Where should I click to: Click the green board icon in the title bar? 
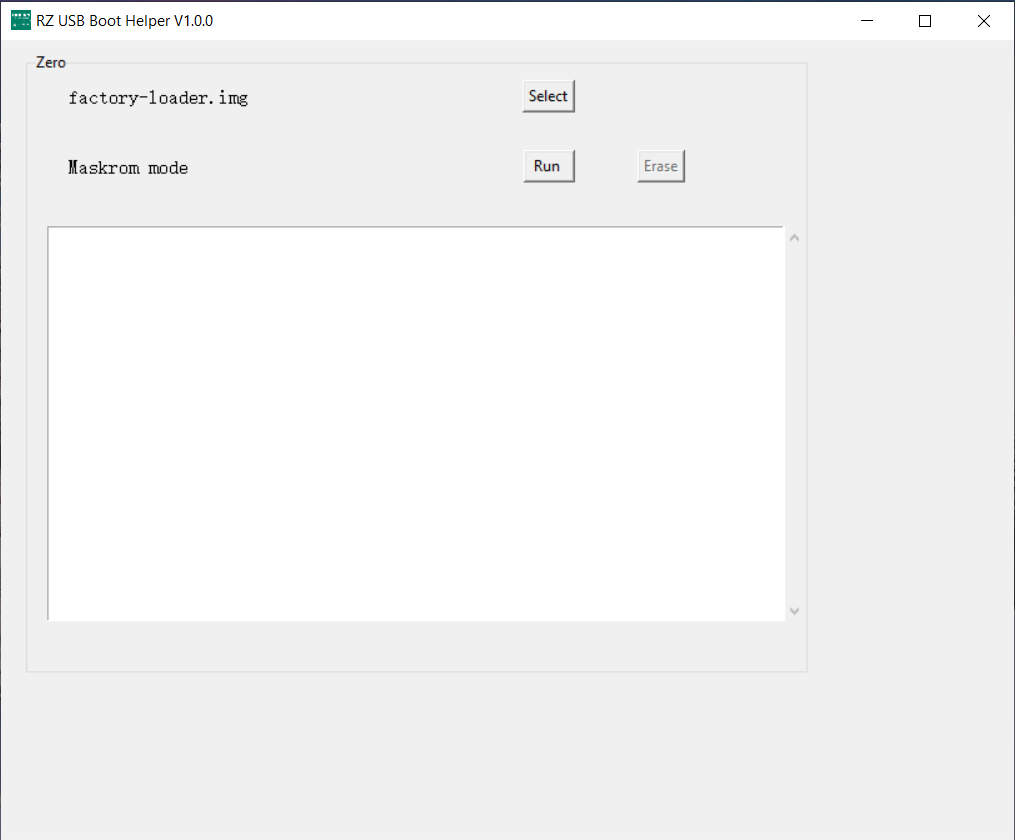[x=20, y=19]
